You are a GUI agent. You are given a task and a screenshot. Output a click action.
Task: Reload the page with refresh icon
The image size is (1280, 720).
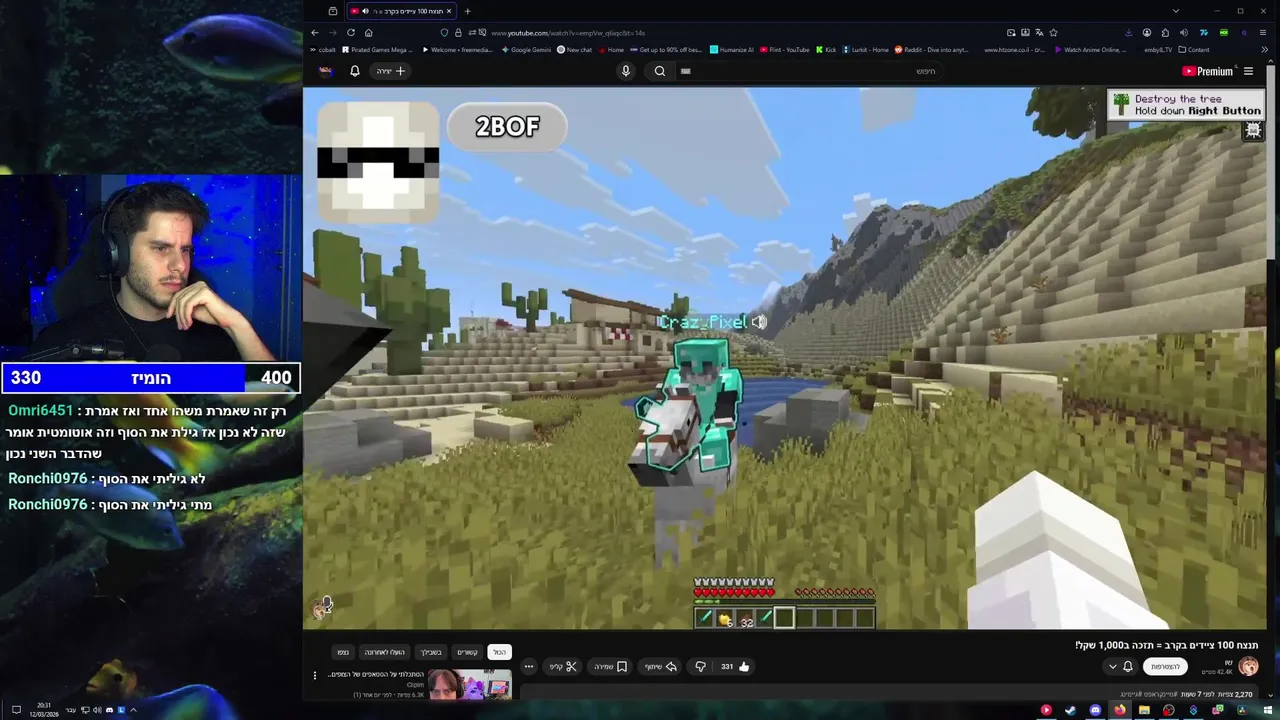click(x=351, y=32)
